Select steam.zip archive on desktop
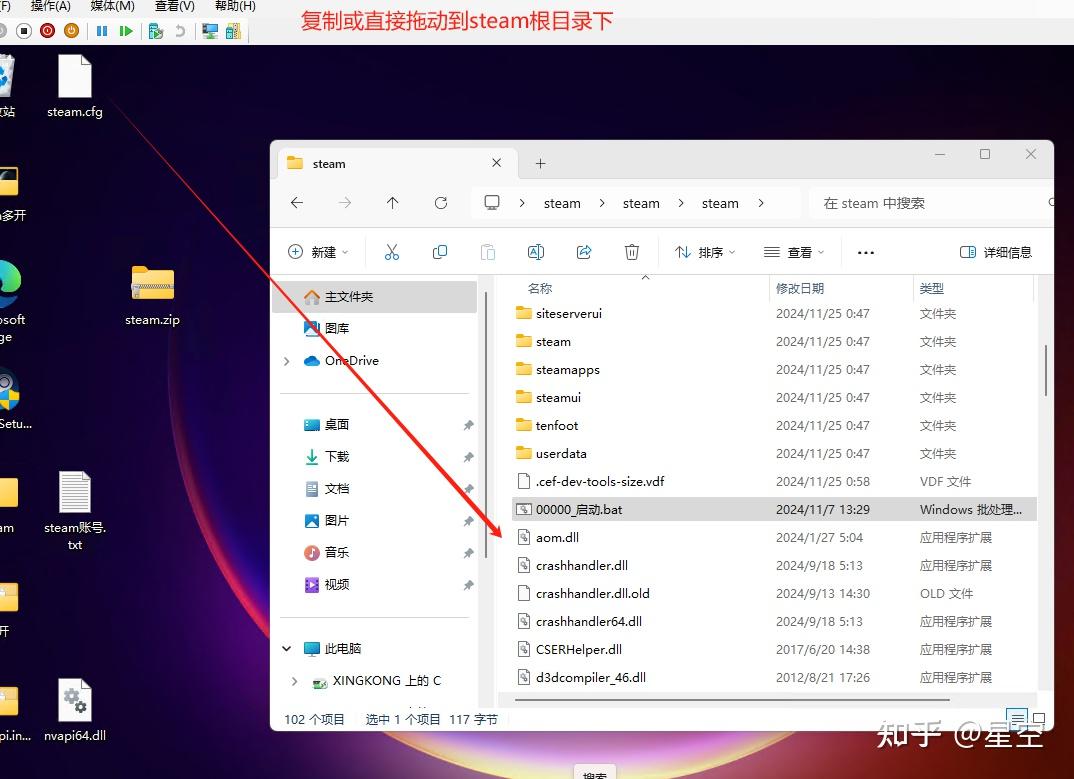 tap(152, 295)
